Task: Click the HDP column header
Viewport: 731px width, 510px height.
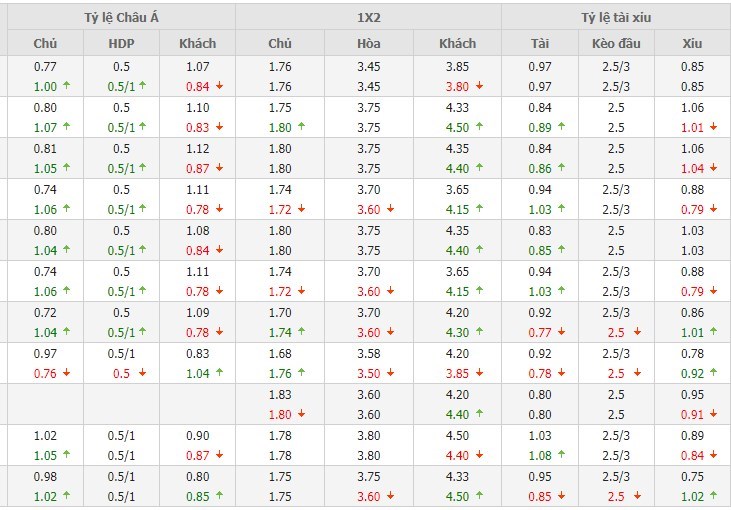Action: [x=121, y=43]
